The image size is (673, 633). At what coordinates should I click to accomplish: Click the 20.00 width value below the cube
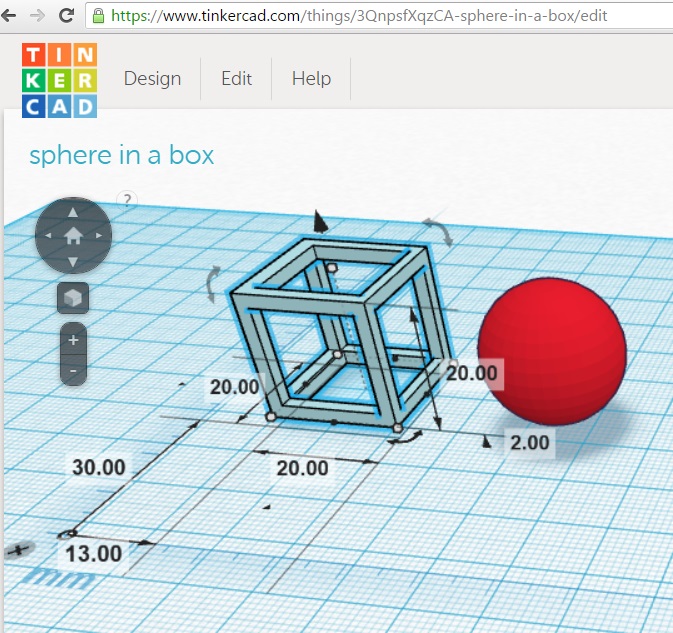303,468
